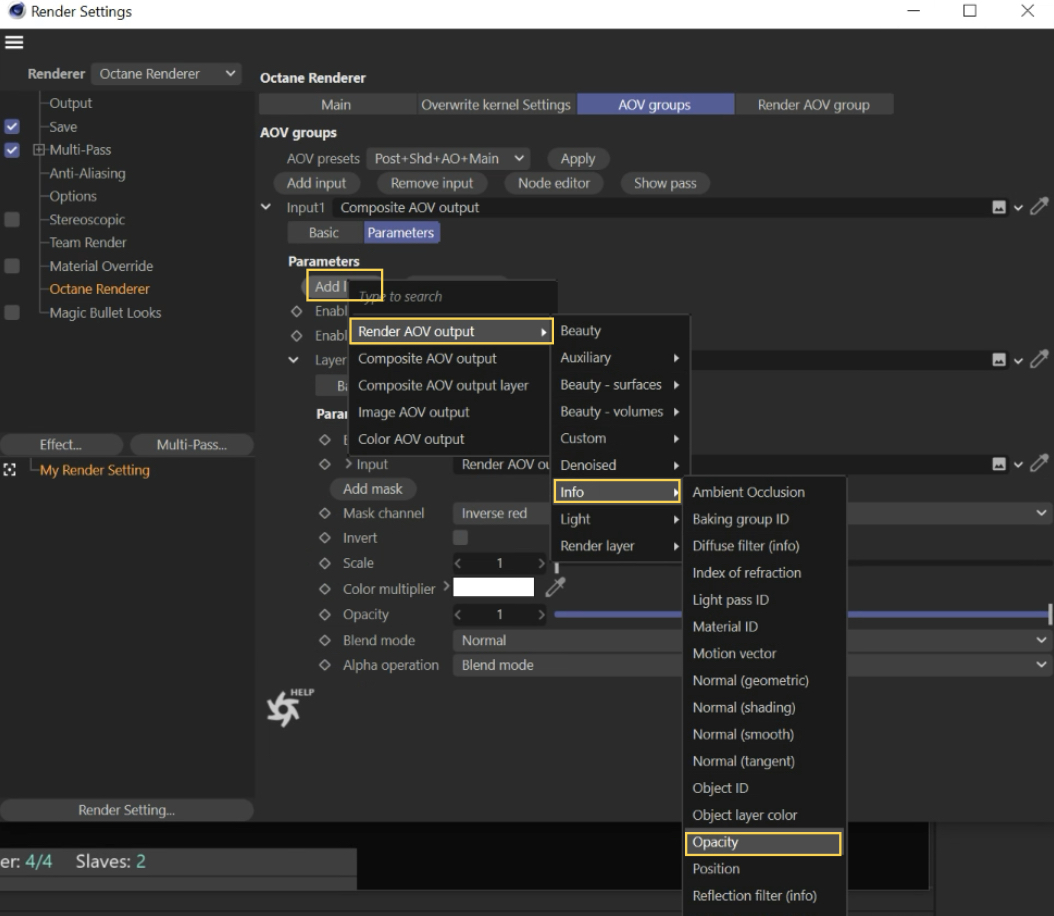Click the Octane HELP logo icon
The image size is (1054, 916).
(289, 707)
